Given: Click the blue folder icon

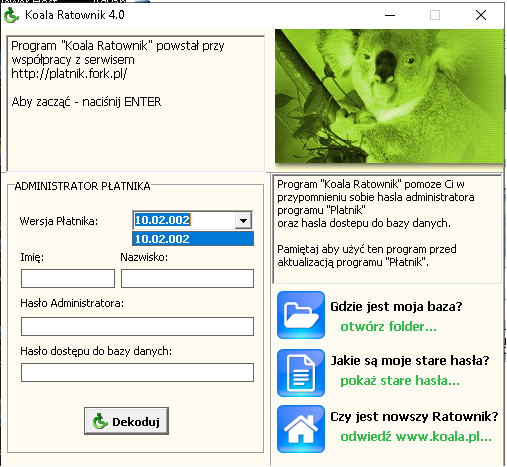Looking at the screenshot, I should (x=301, y=315).
